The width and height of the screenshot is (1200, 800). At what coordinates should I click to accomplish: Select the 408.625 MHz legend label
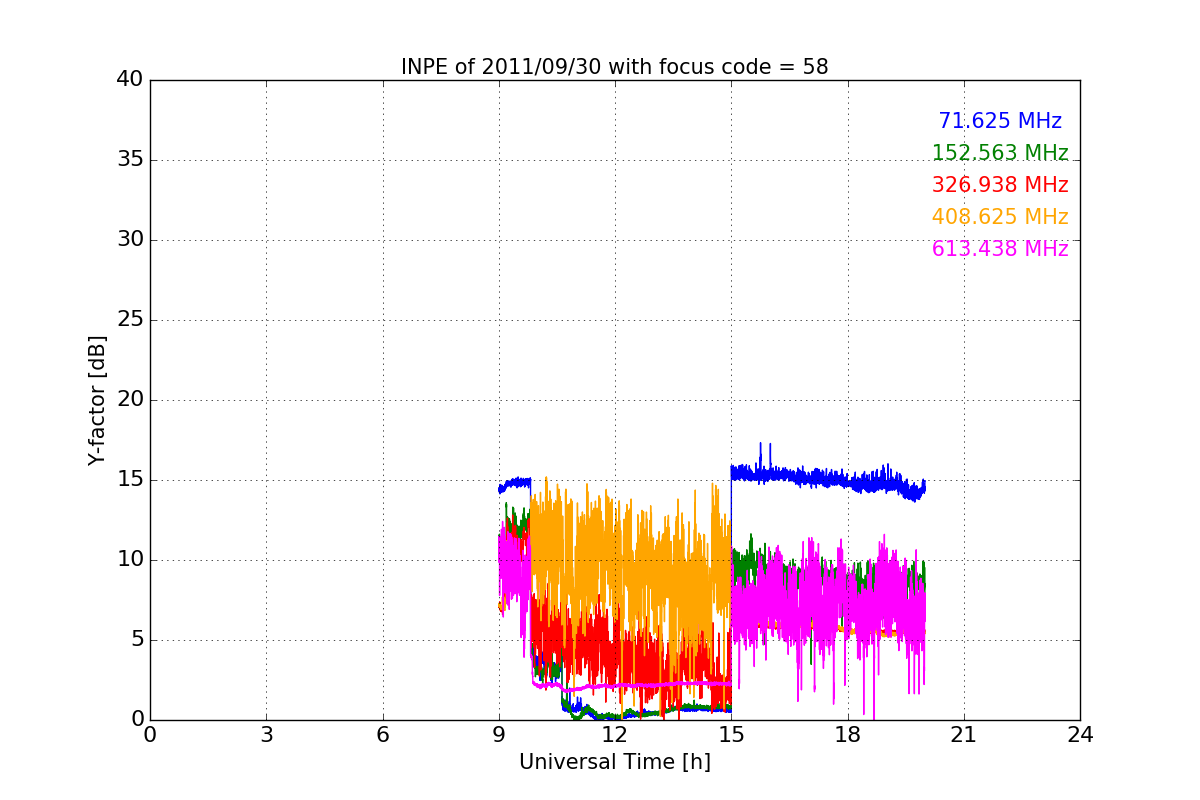click(1000, 217)
